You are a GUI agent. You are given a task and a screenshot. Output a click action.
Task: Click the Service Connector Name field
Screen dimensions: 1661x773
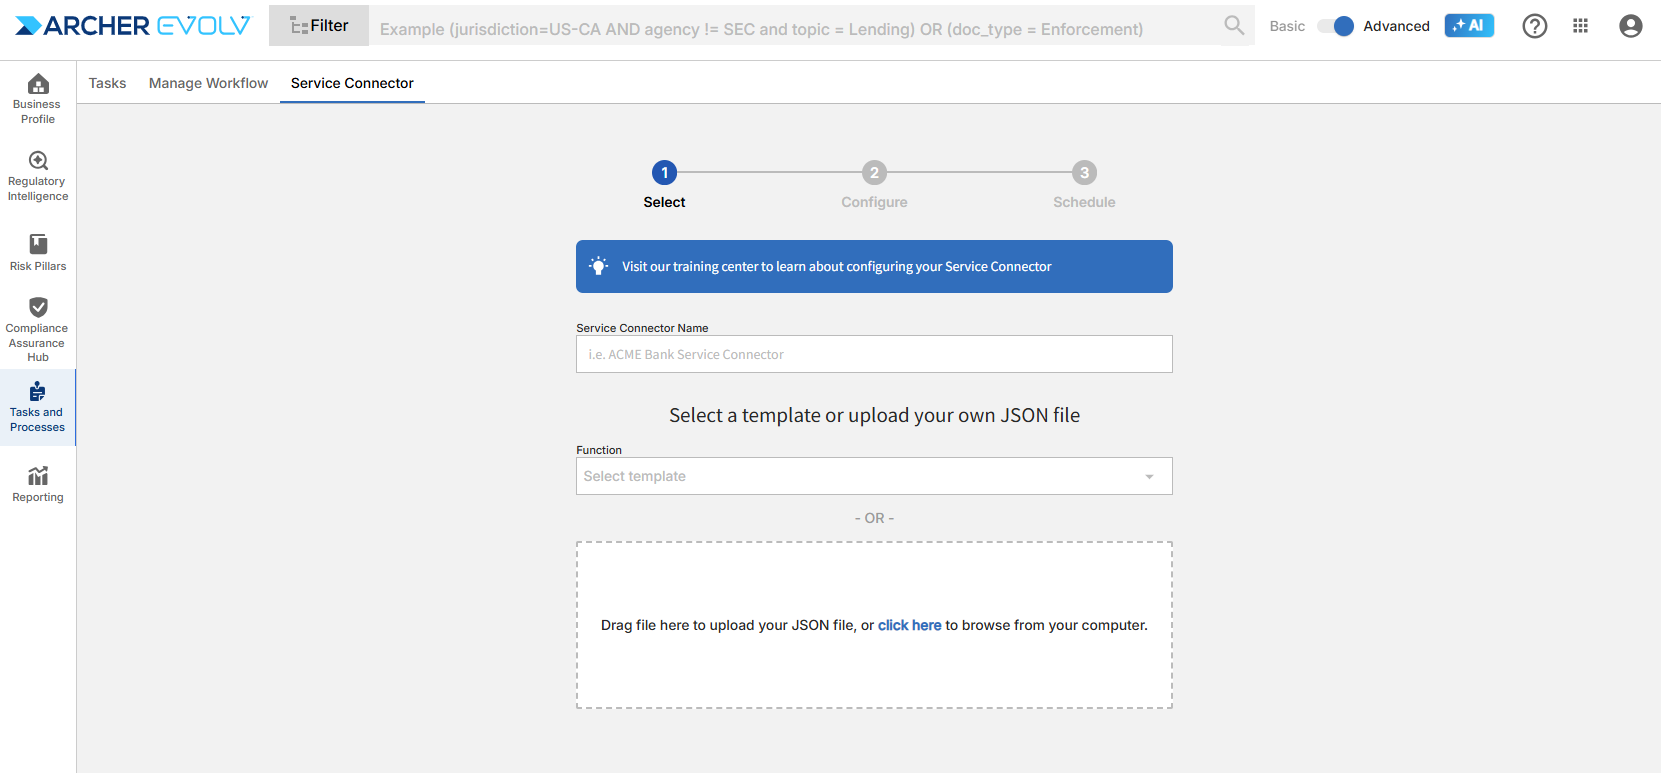(x=874, y=354)
